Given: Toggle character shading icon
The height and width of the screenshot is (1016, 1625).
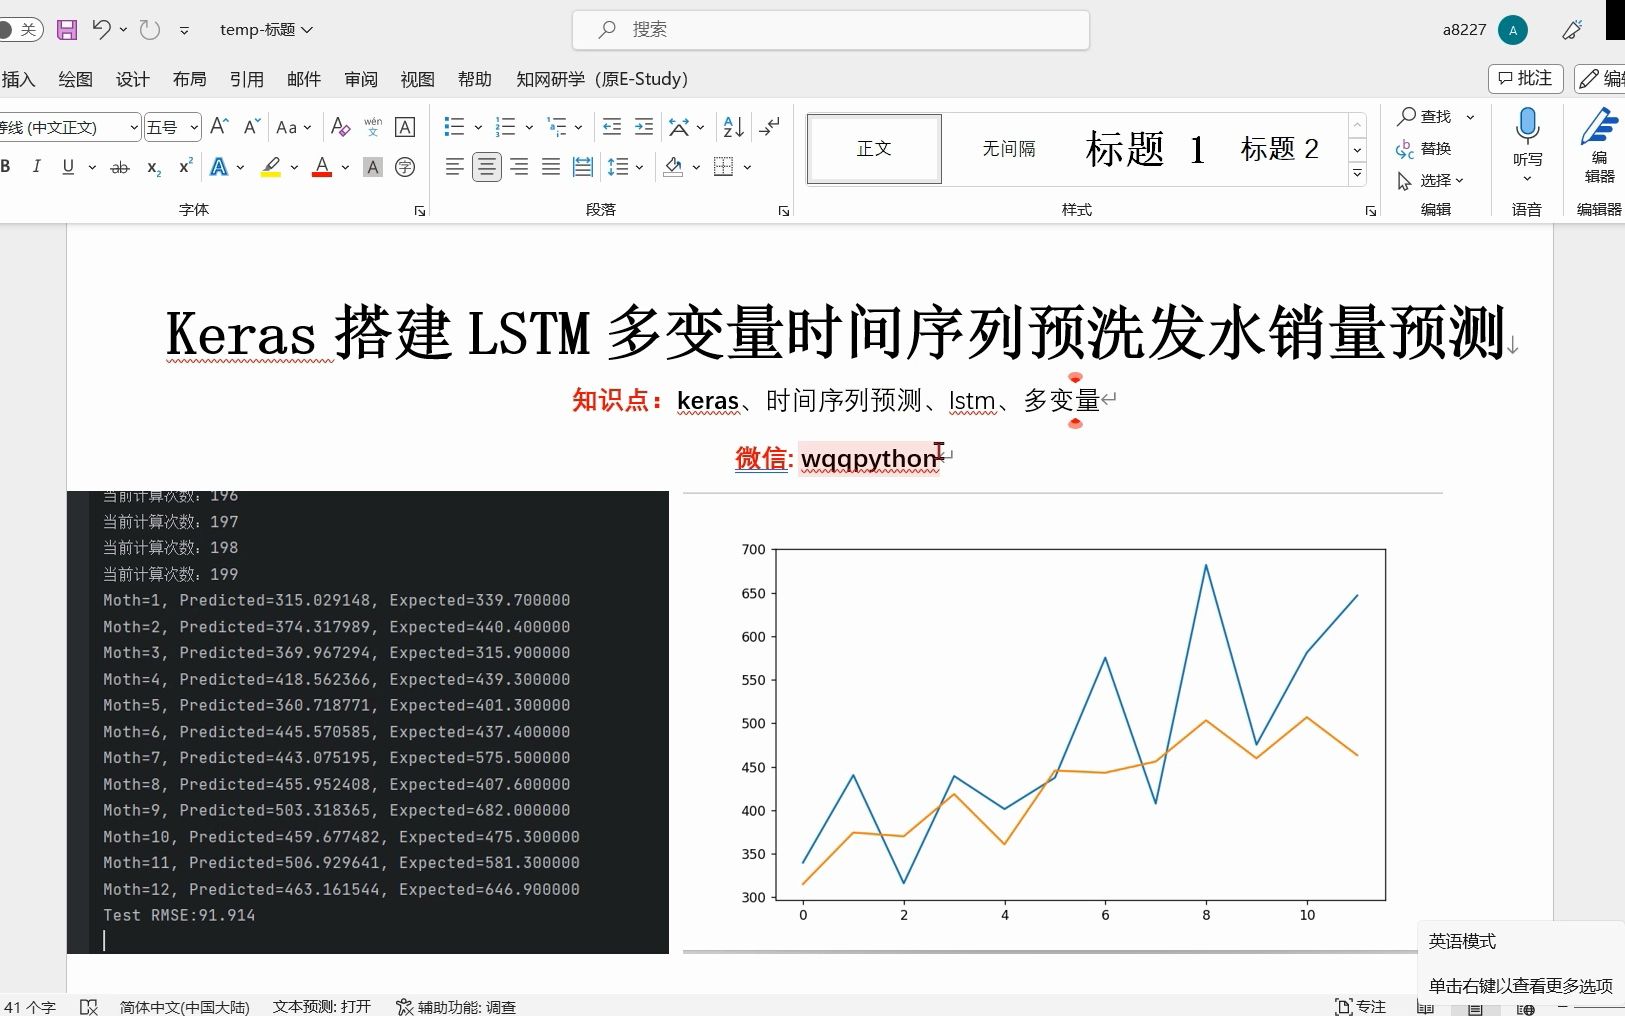Looking at the screenshot, I should [373, 167].
